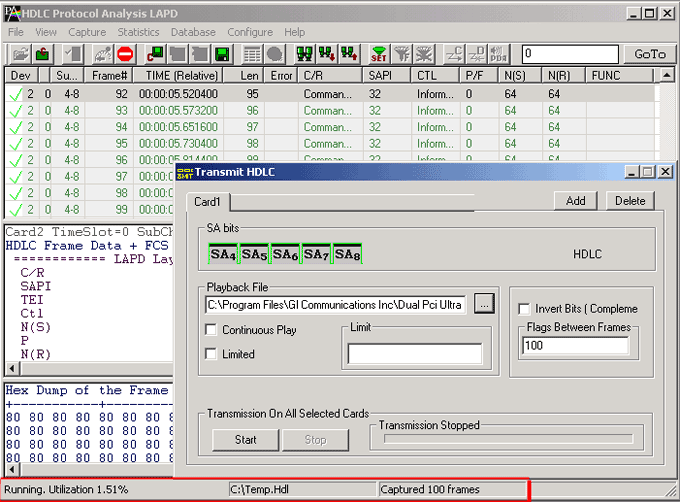Click the browse '...' button for Playback File
Viewport: 680px width, 502px height.
click(x=484, y=304)
